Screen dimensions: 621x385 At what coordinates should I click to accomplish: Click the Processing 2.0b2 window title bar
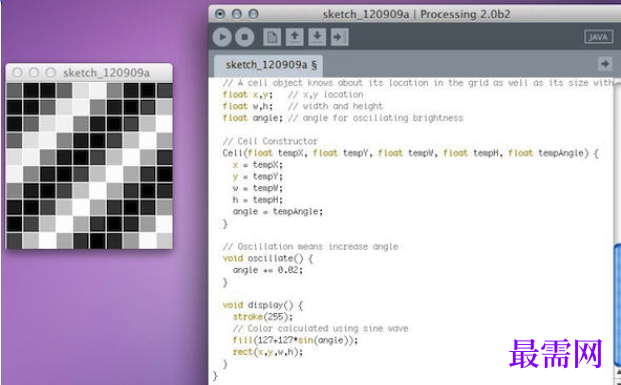416,14
